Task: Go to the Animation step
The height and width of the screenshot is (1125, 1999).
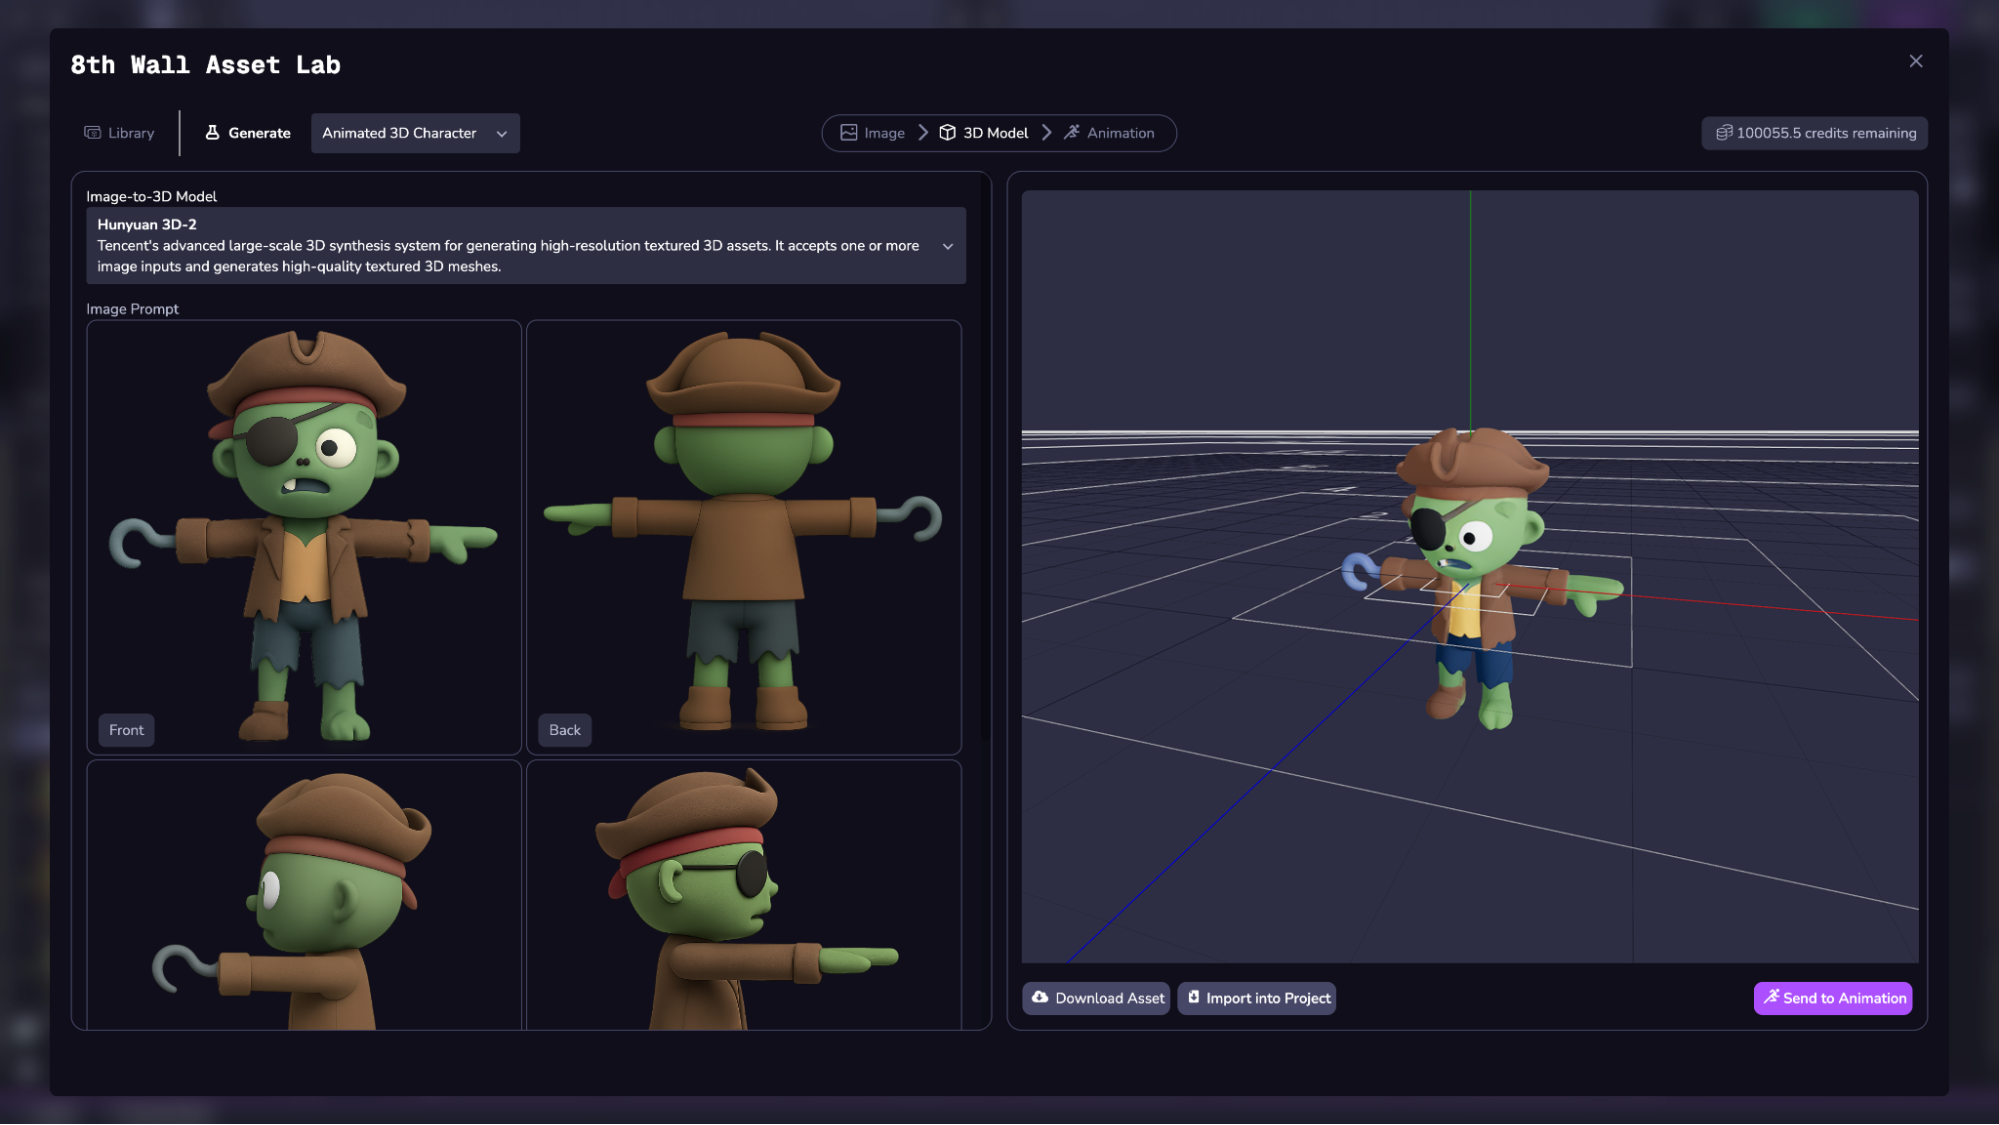Action: pyautogui.click(x=1109, y=133)
